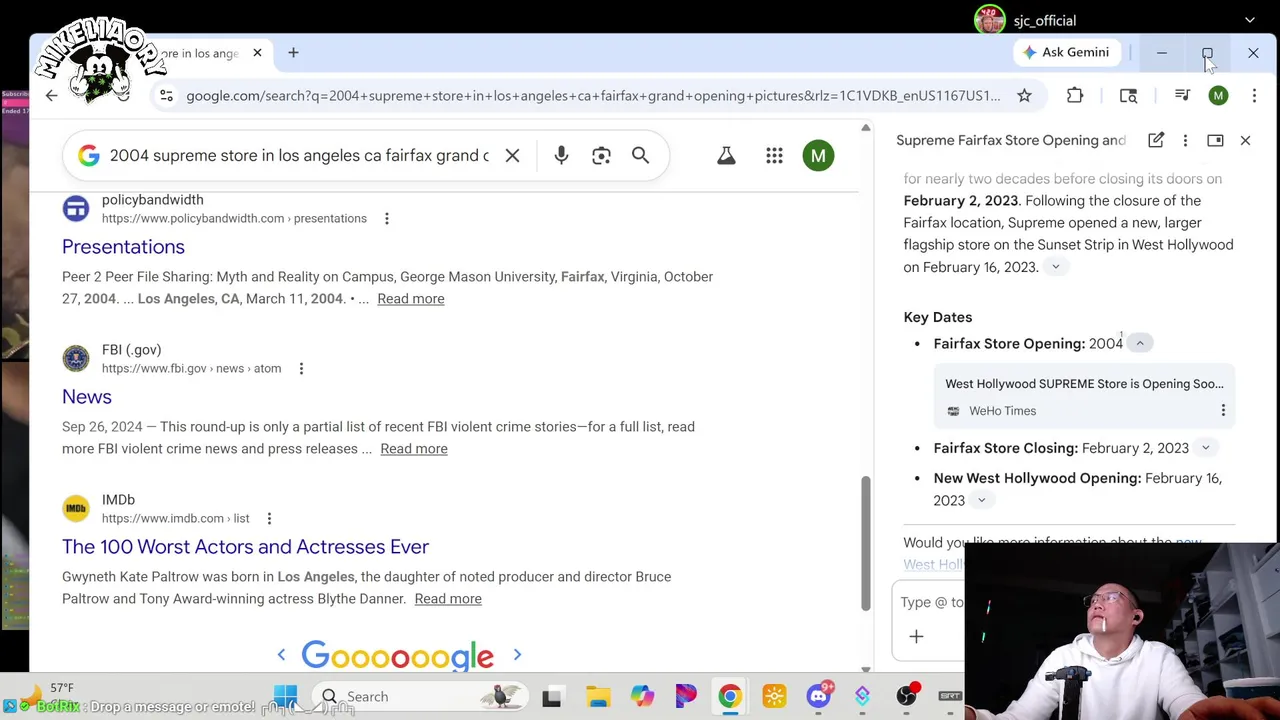Viewport: 1280px width, 720px height.
Task: Click the Gemini message input box
Action: pyautogui.click(x=932, y=603)
